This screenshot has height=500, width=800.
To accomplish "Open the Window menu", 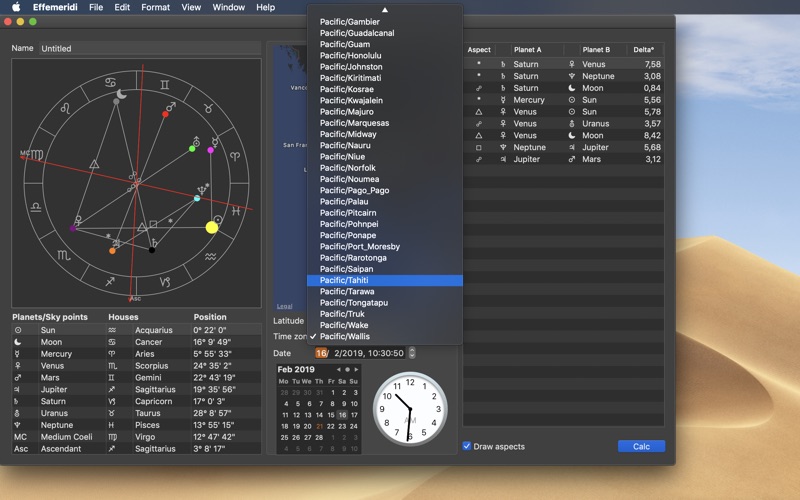I will pyautogui.click(x=229, y=7).
